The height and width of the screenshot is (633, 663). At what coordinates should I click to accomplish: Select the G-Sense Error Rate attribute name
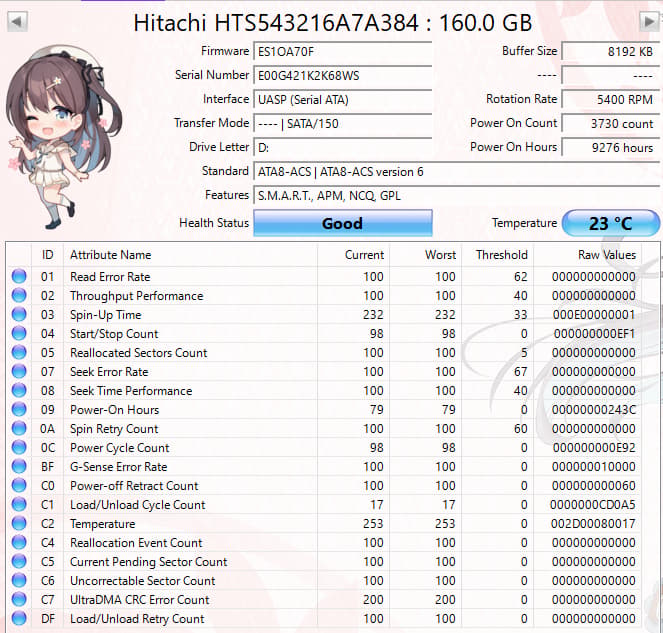pyautogui.click(x=119, y=466)
